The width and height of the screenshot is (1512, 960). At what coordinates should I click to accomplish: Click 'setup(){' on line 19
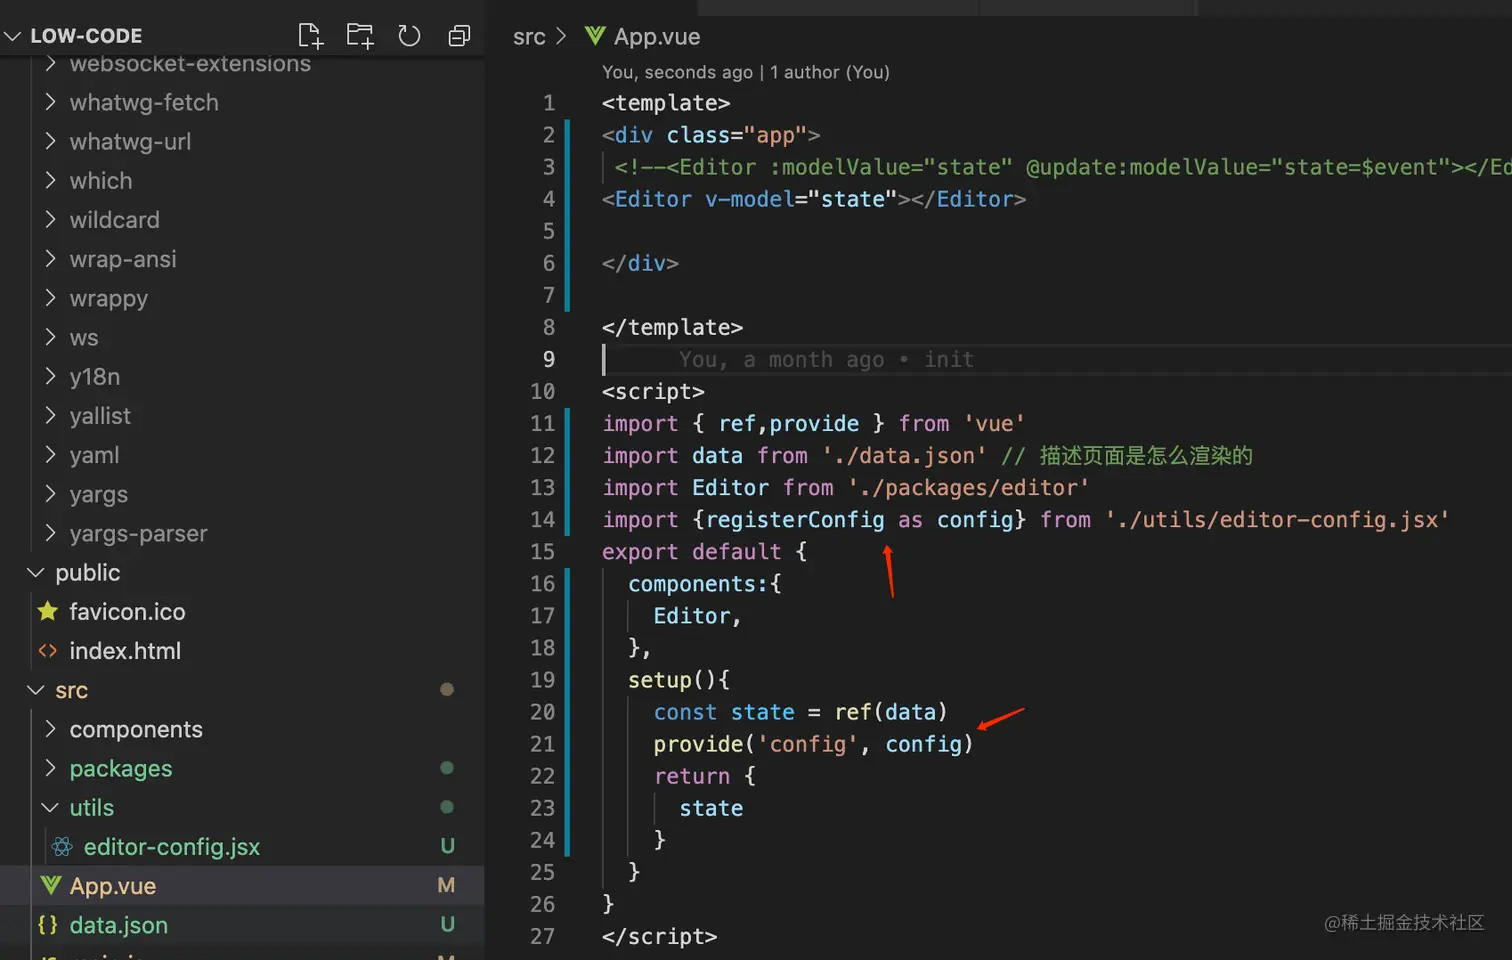679,680
